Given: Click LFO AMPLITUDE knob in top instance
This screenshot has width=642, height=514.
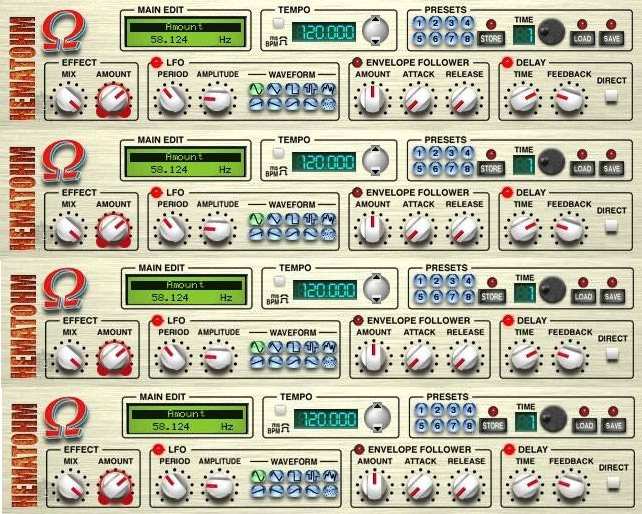Looking at the screenshot, I should click(217, 99).
